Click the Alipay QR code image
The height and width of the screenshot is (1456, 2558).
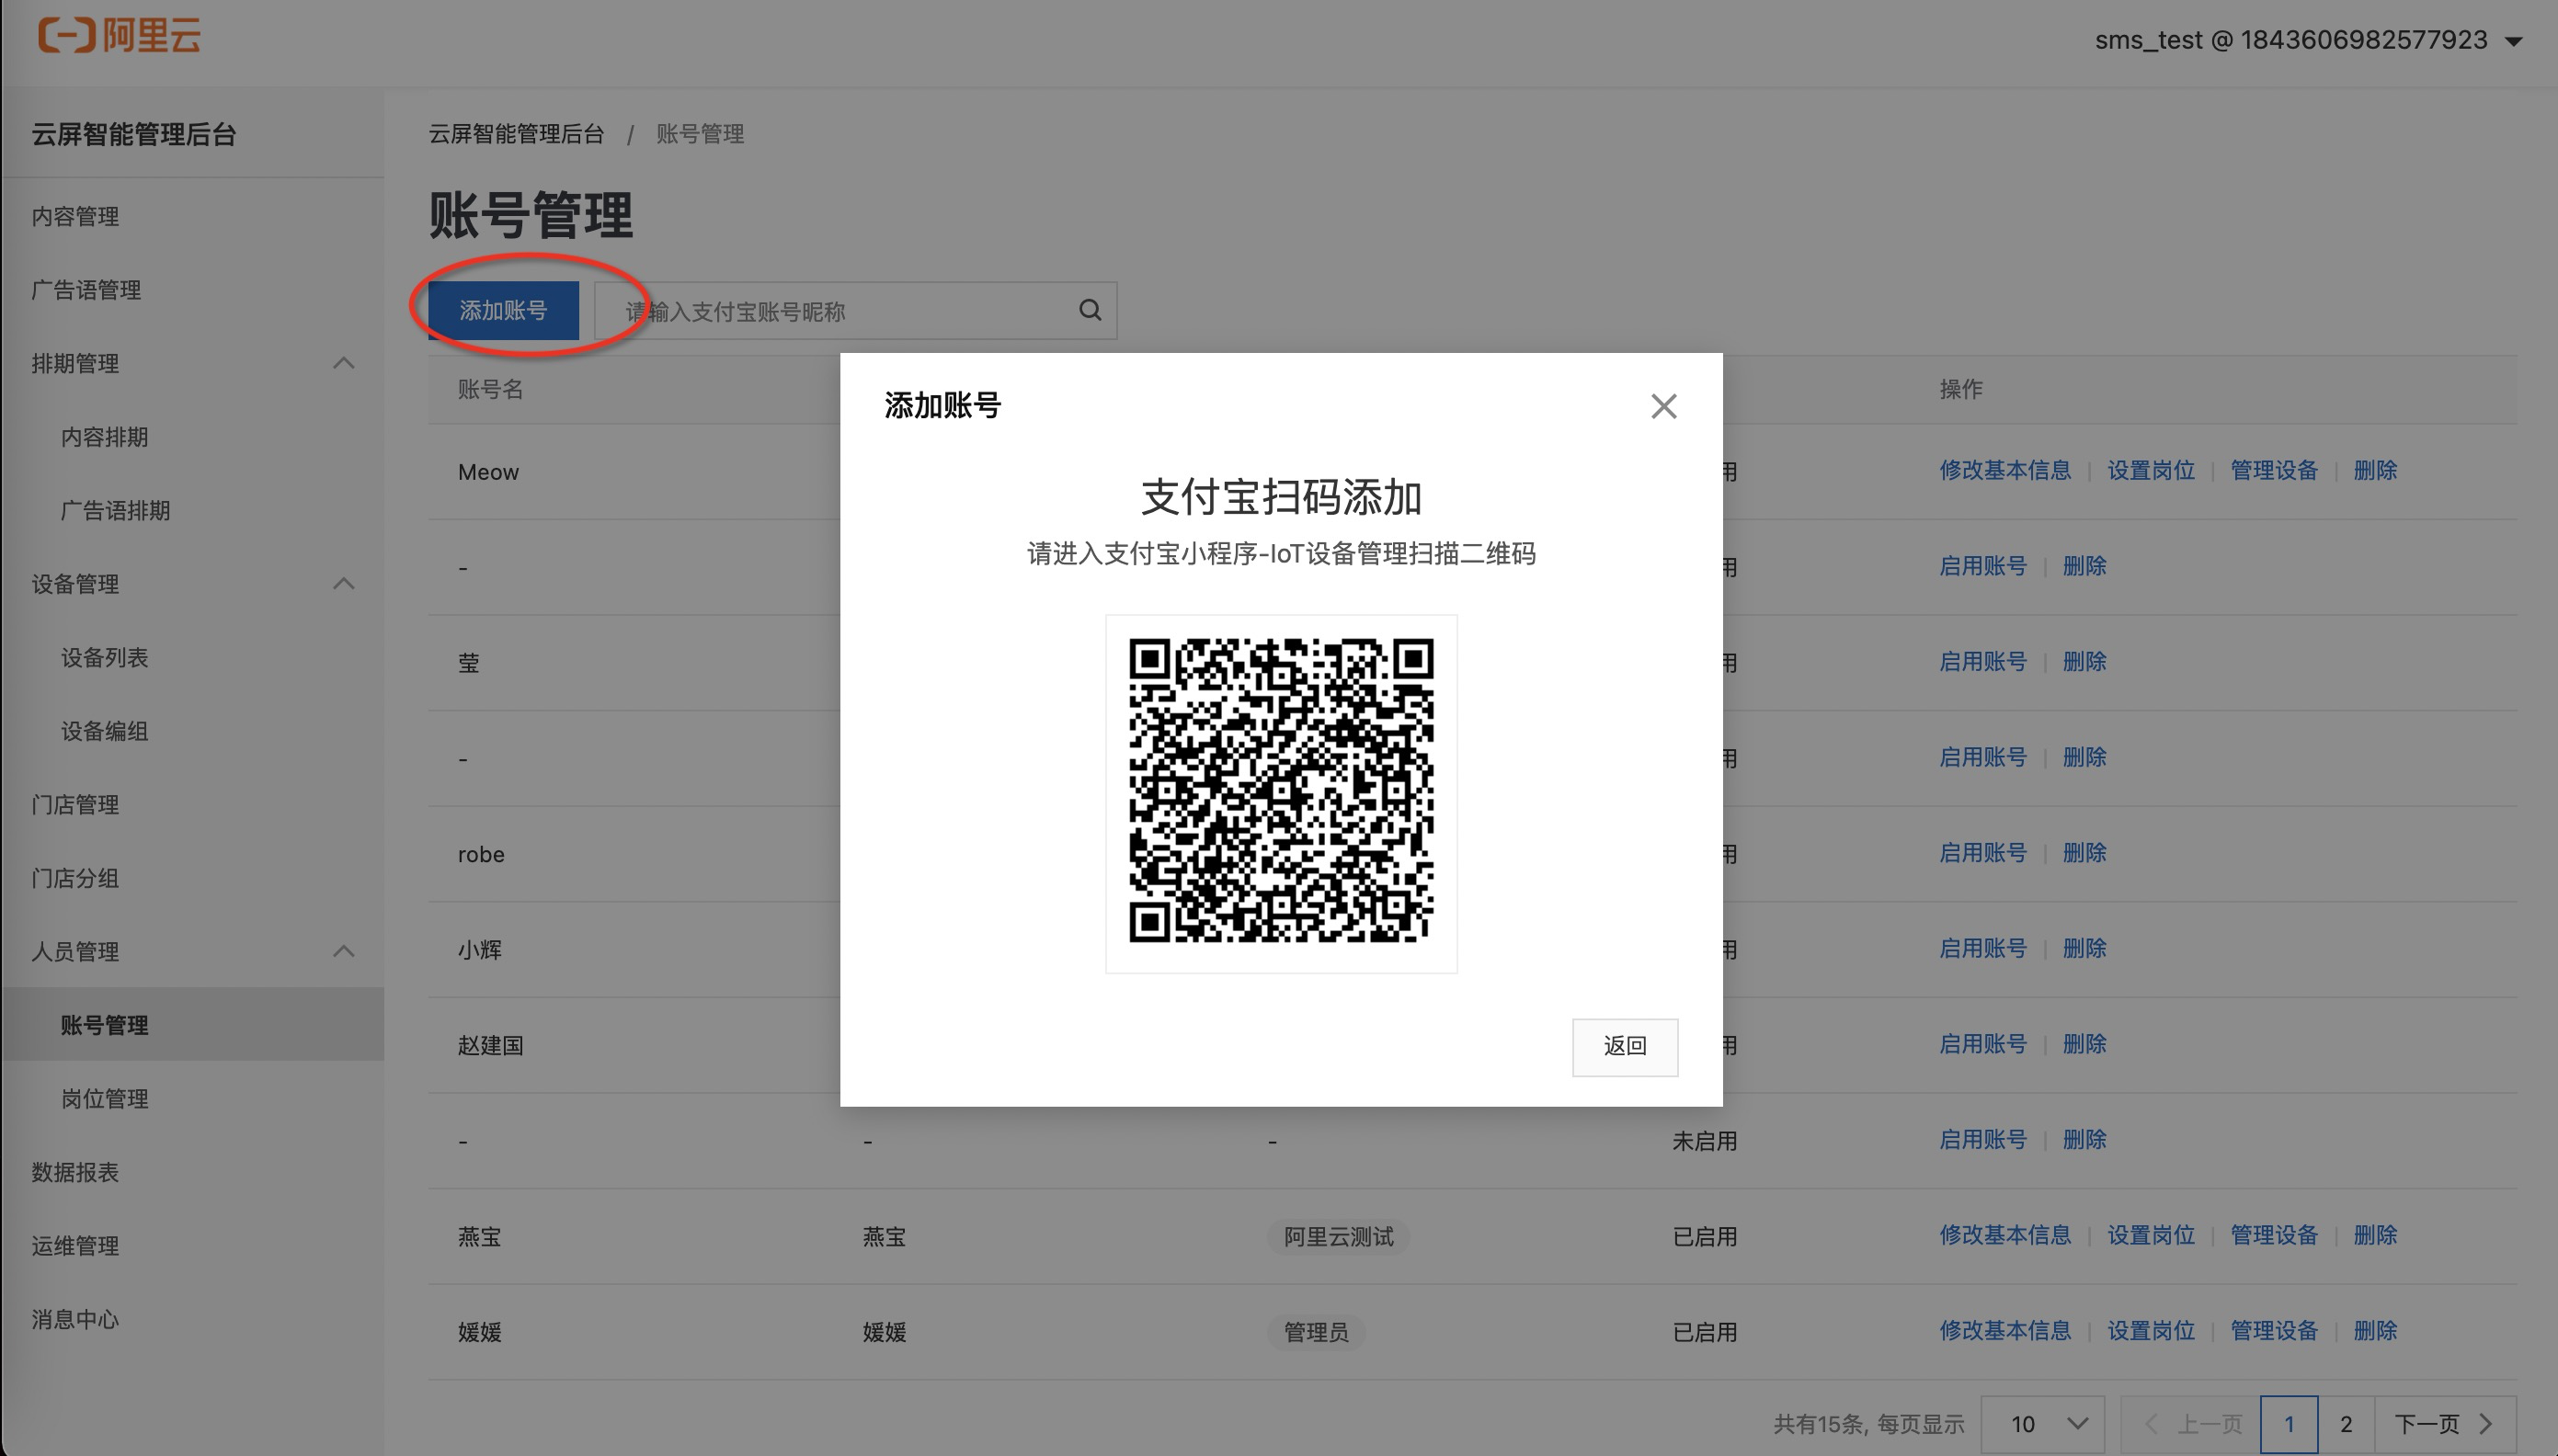1281,791
